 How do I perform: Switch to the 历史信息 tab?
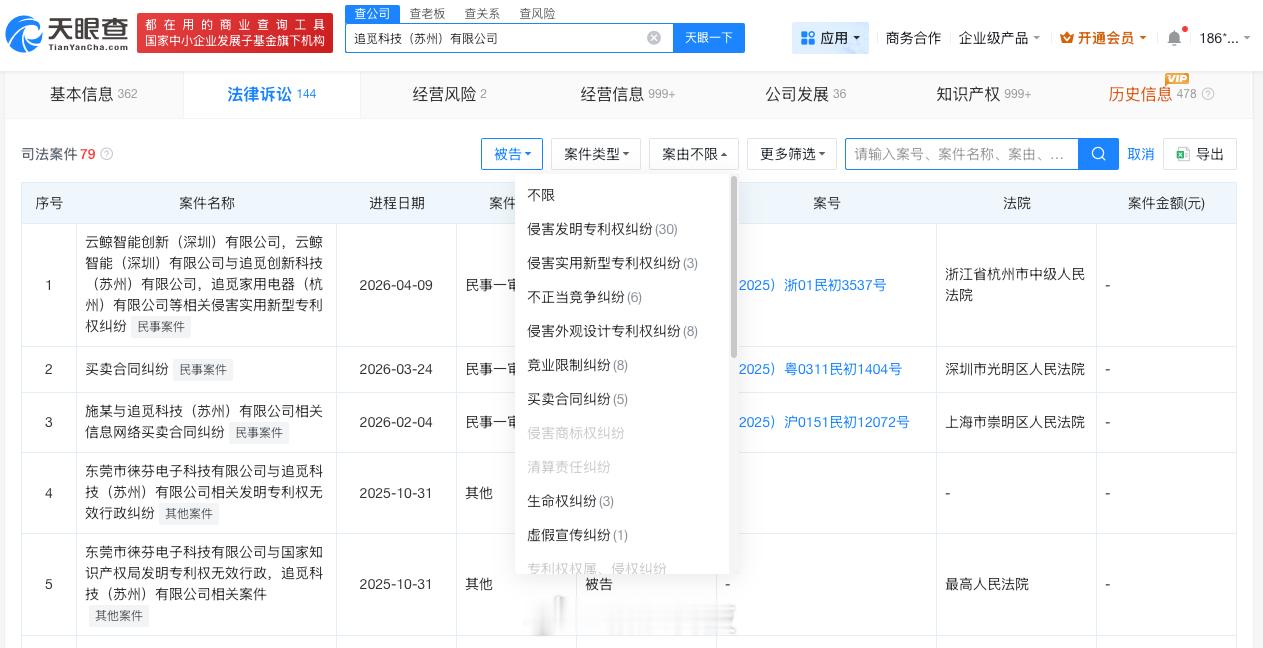click(1160, 94)
